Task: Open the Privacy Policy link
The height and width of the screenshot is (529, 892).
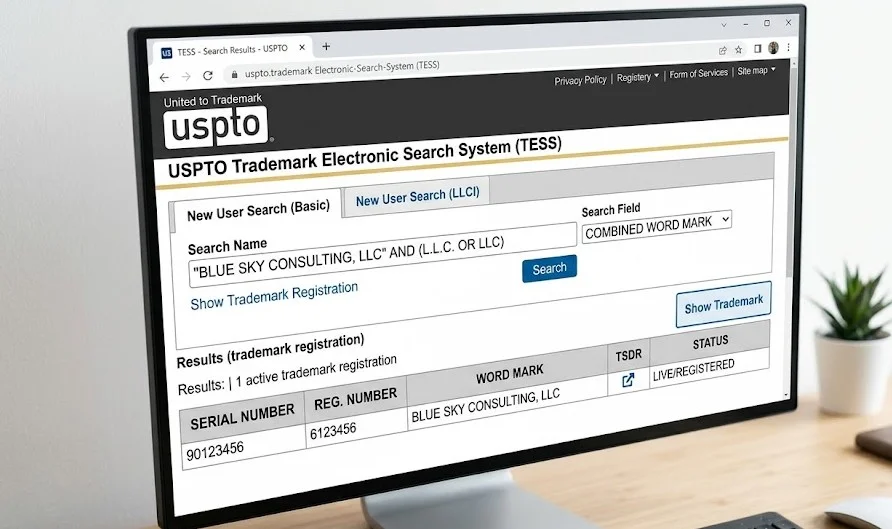Action: 580,80
